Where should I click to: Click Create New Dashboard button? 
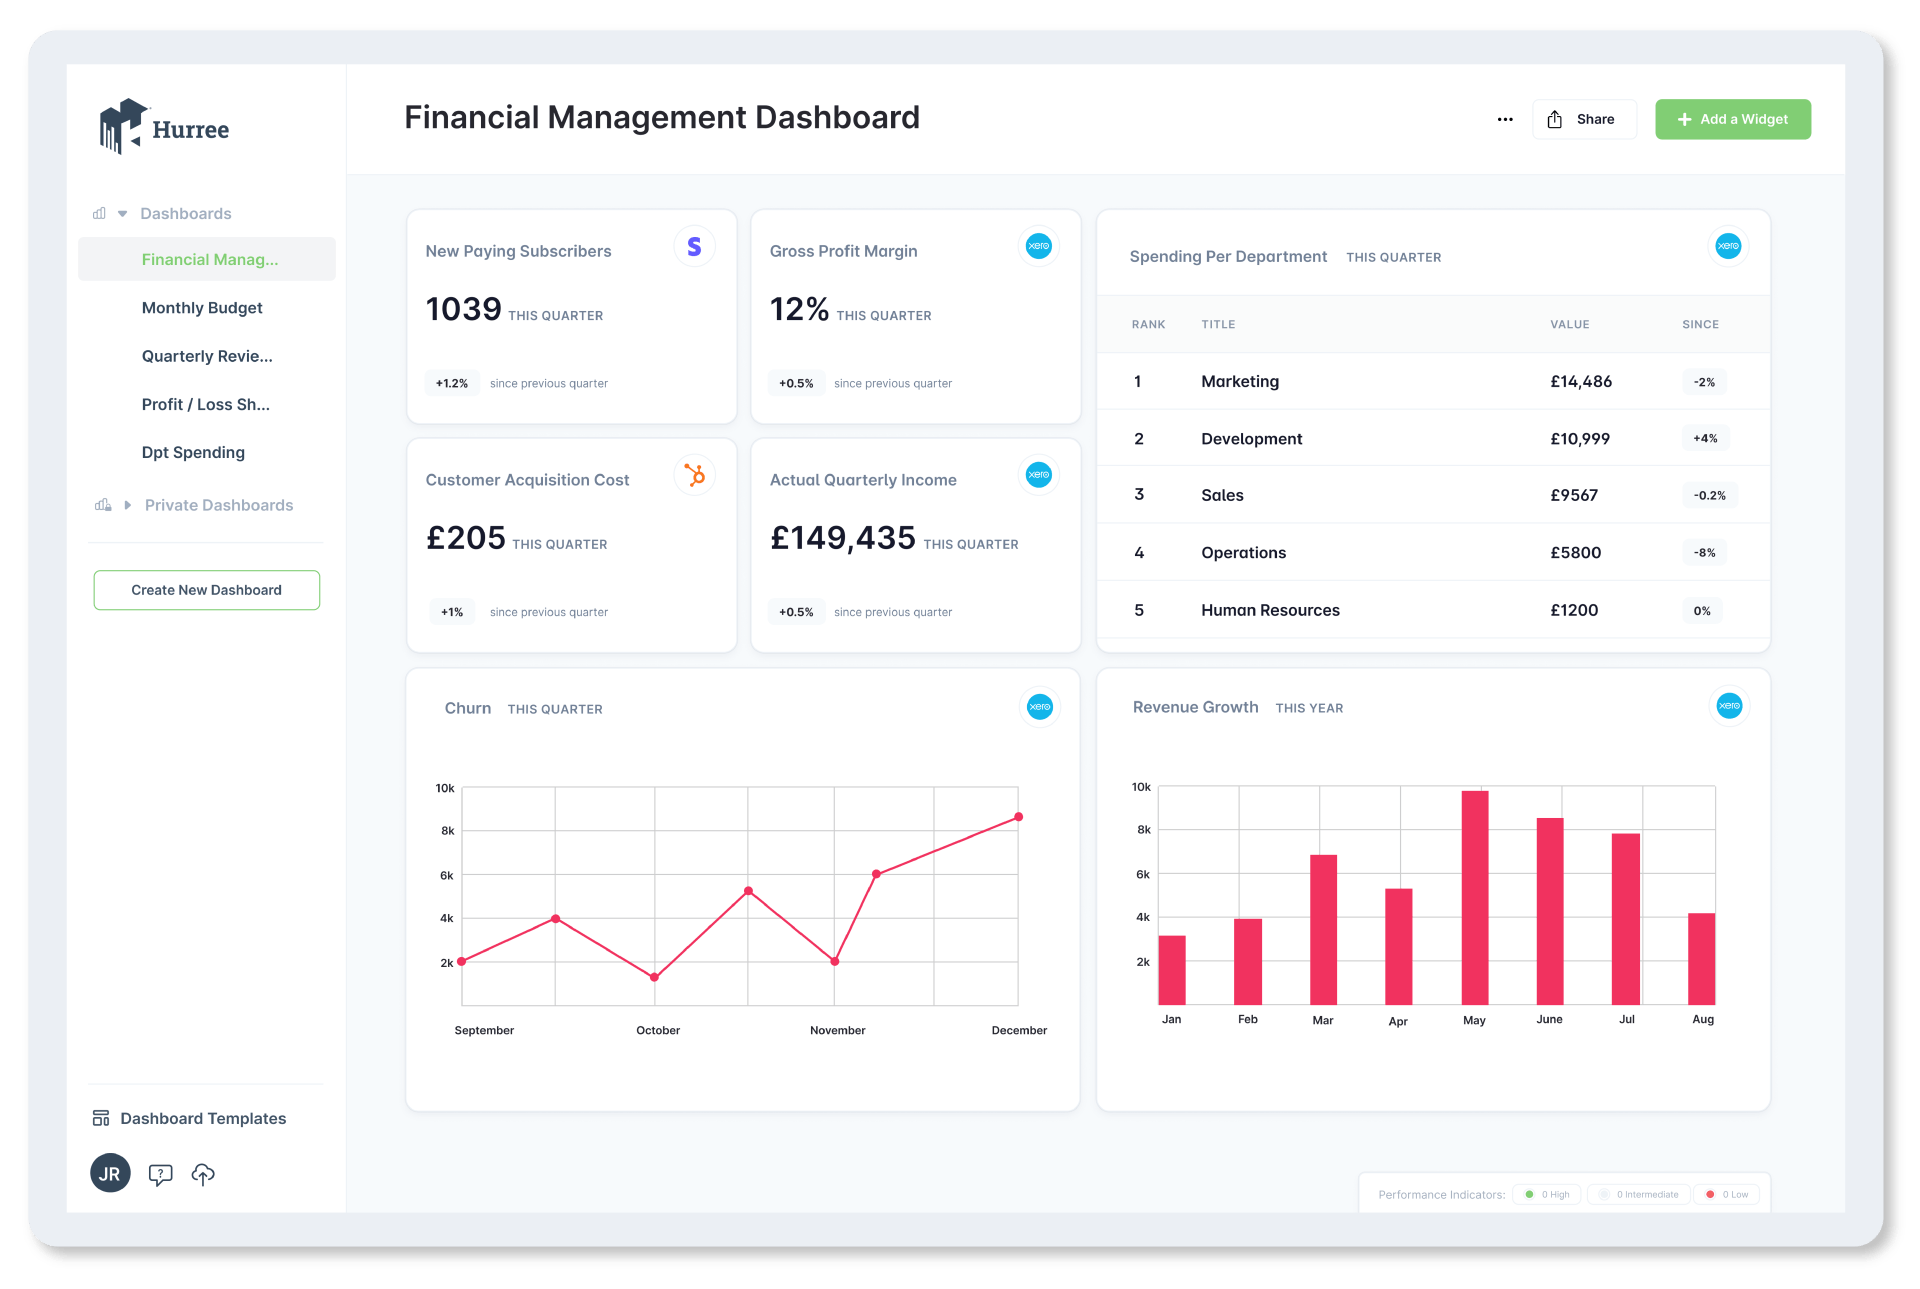pyautogui.click(x=207, y=590)
